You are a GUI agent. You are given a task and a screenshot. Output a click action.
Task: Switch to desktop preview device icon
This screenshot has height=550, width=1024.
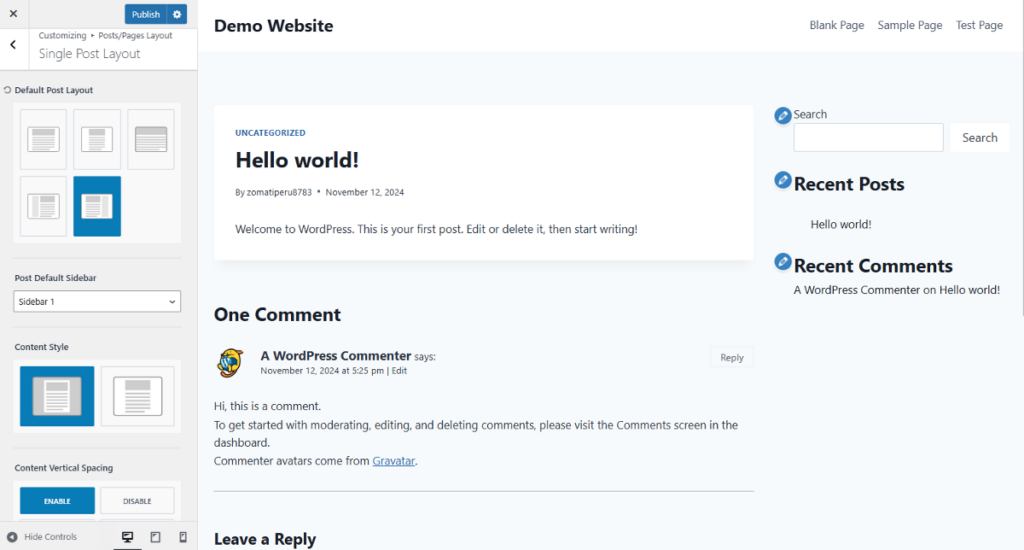point(127,537)
